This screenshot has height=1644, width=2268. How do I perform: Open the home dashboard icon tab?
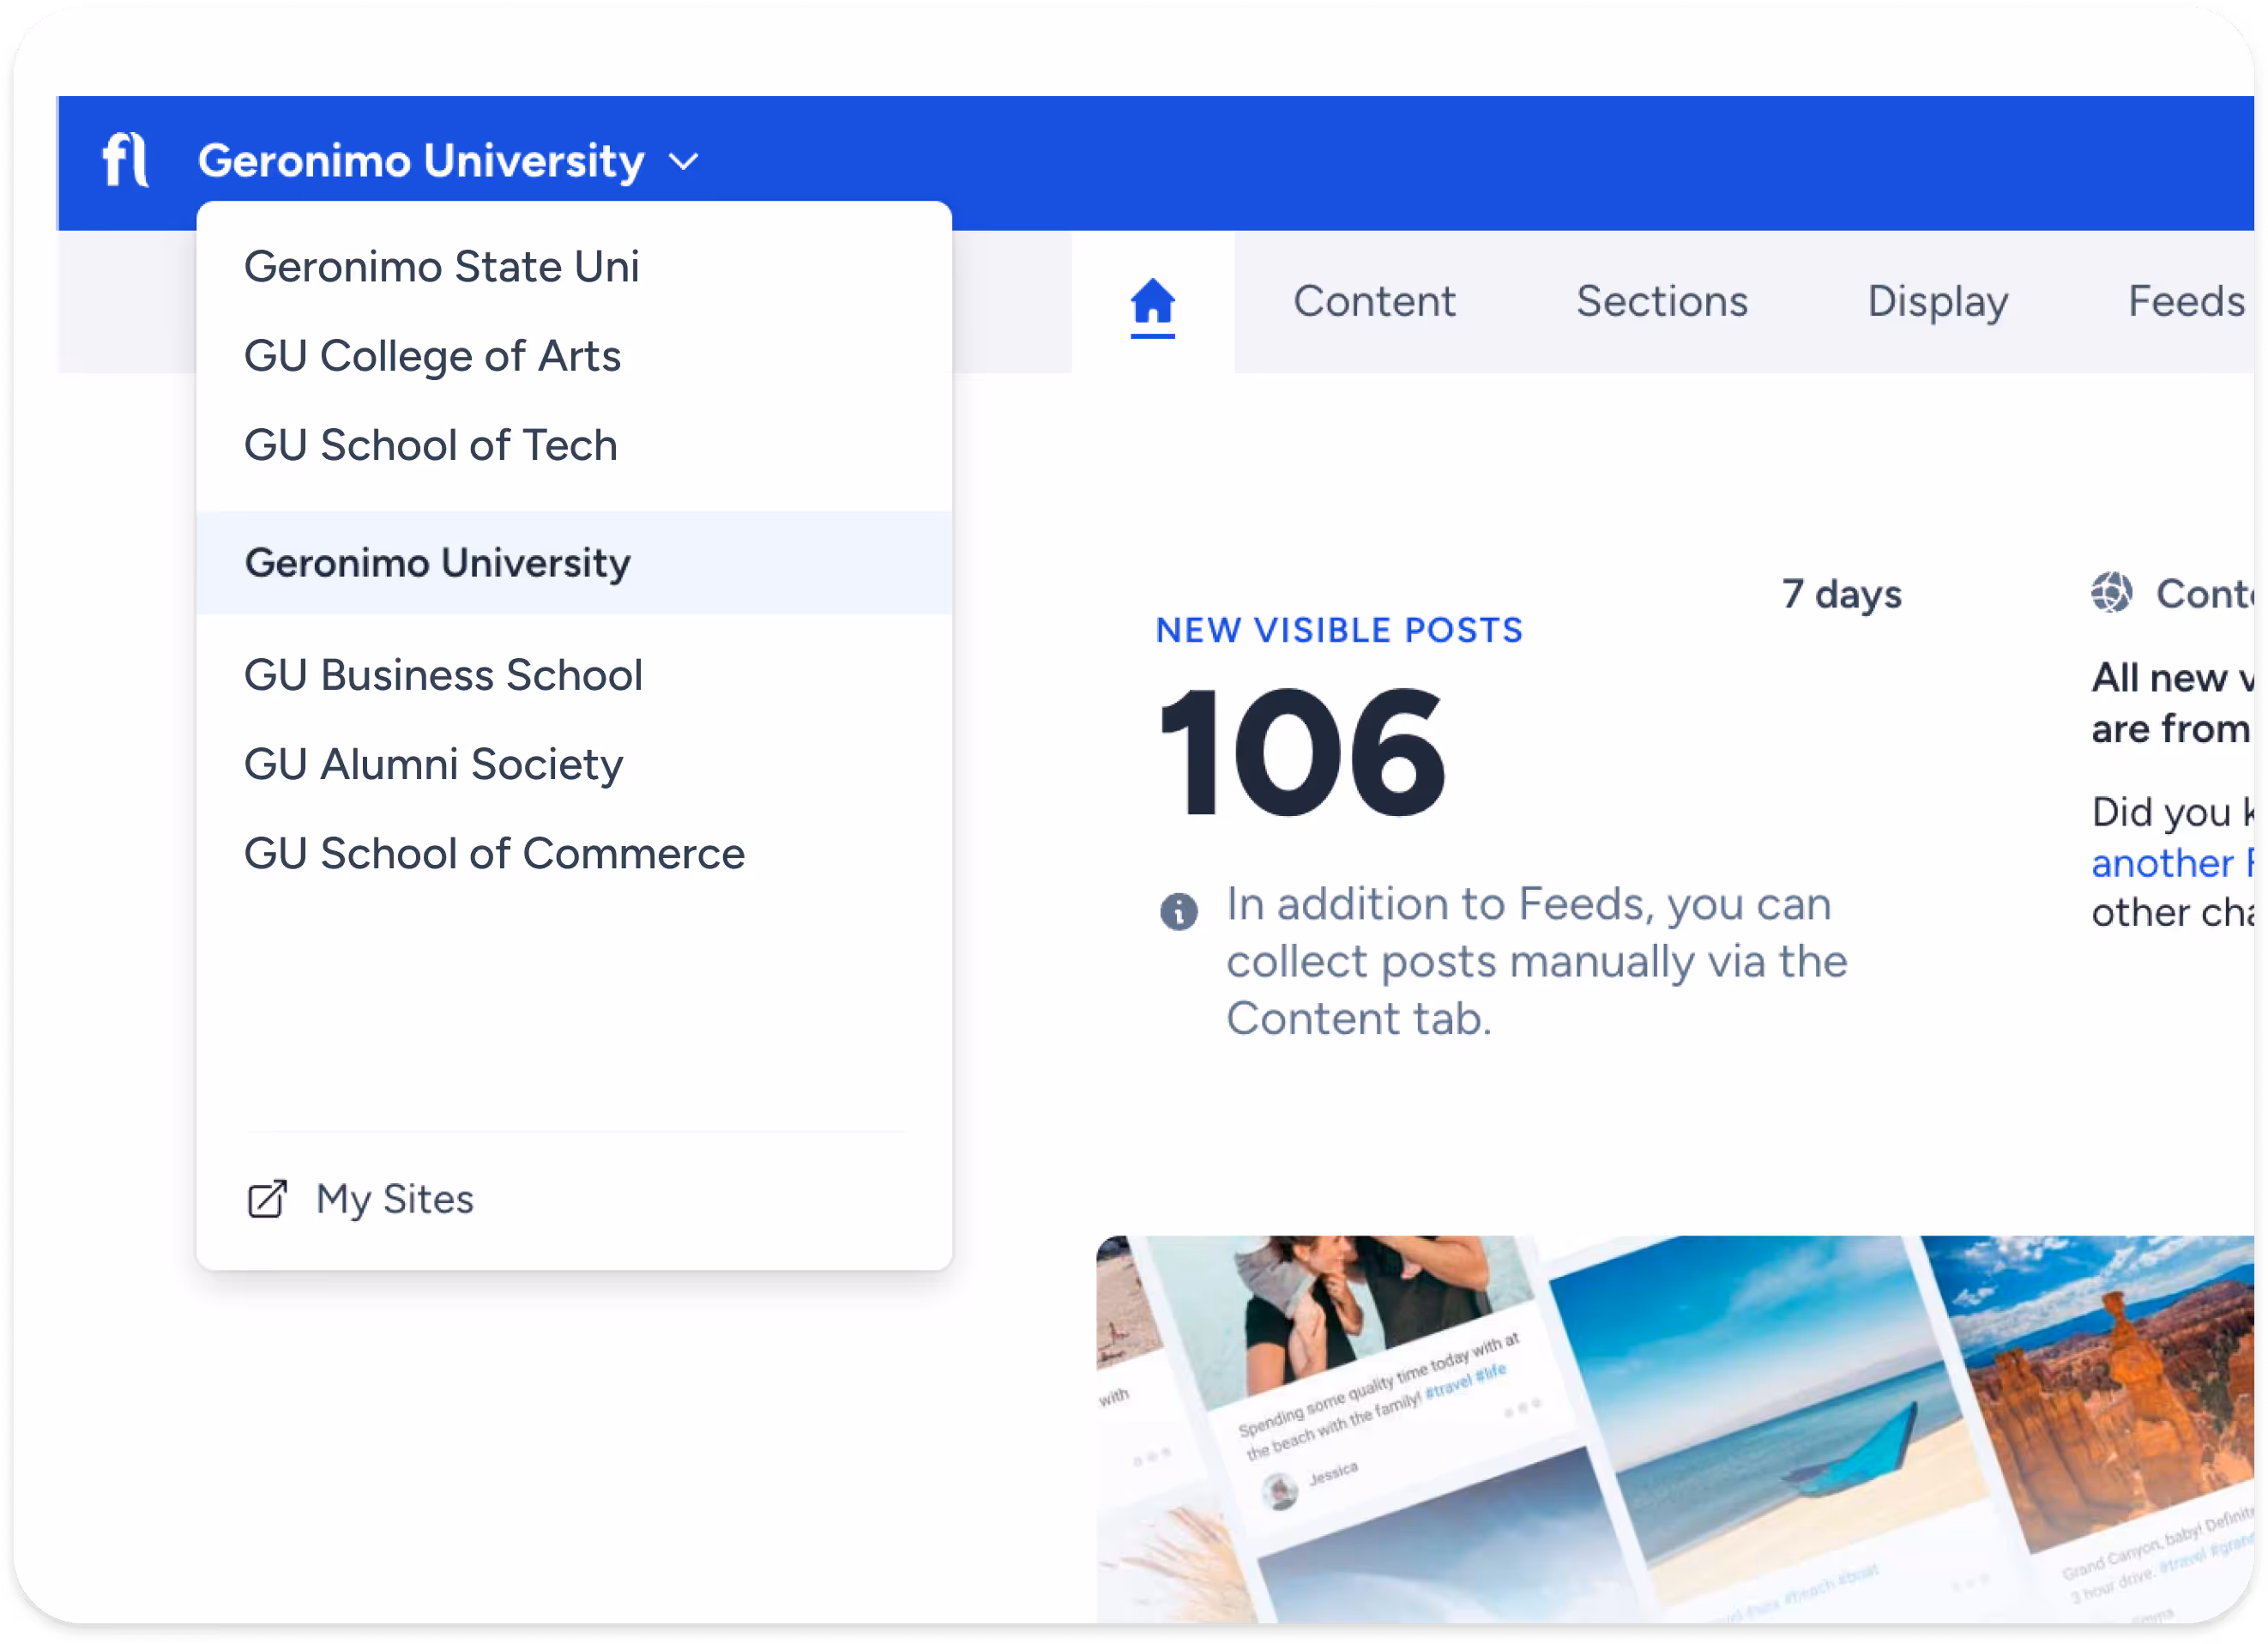(1152, 302)
